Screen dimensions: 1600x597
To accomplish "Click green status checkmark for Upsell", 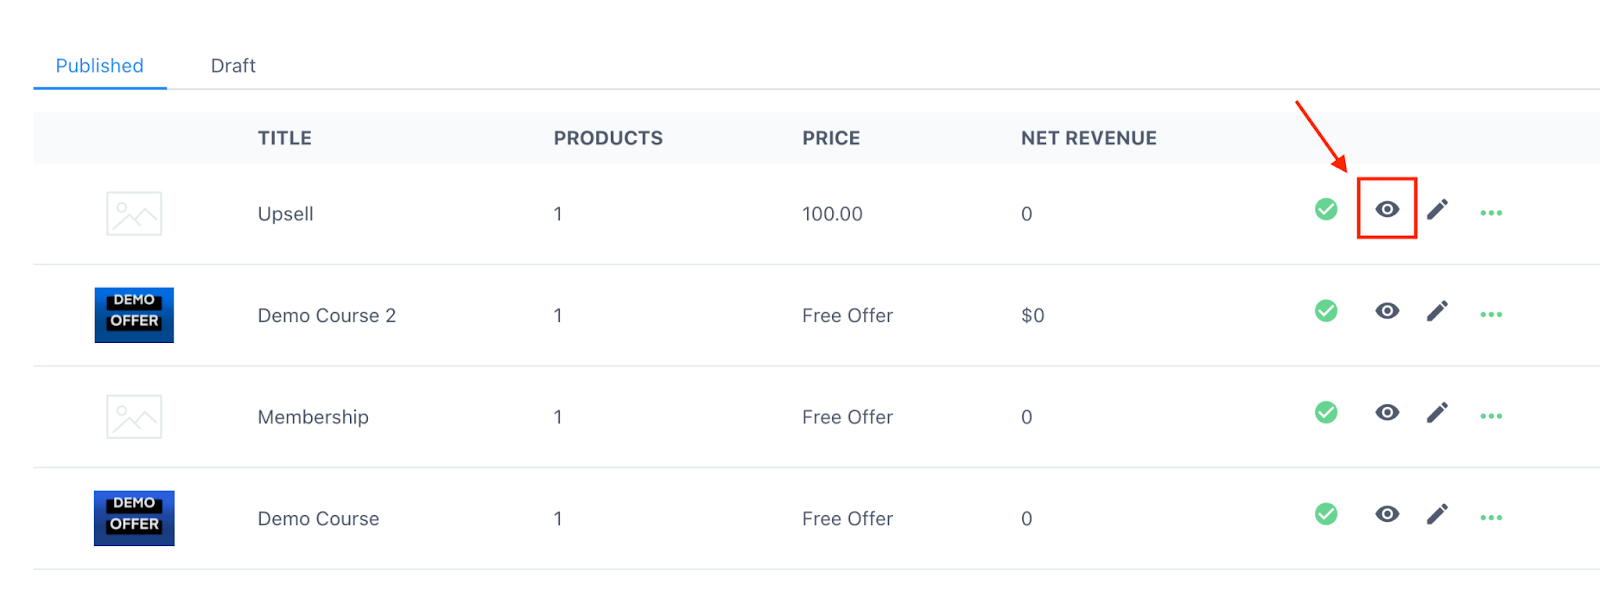I will tap(1326, 209).
